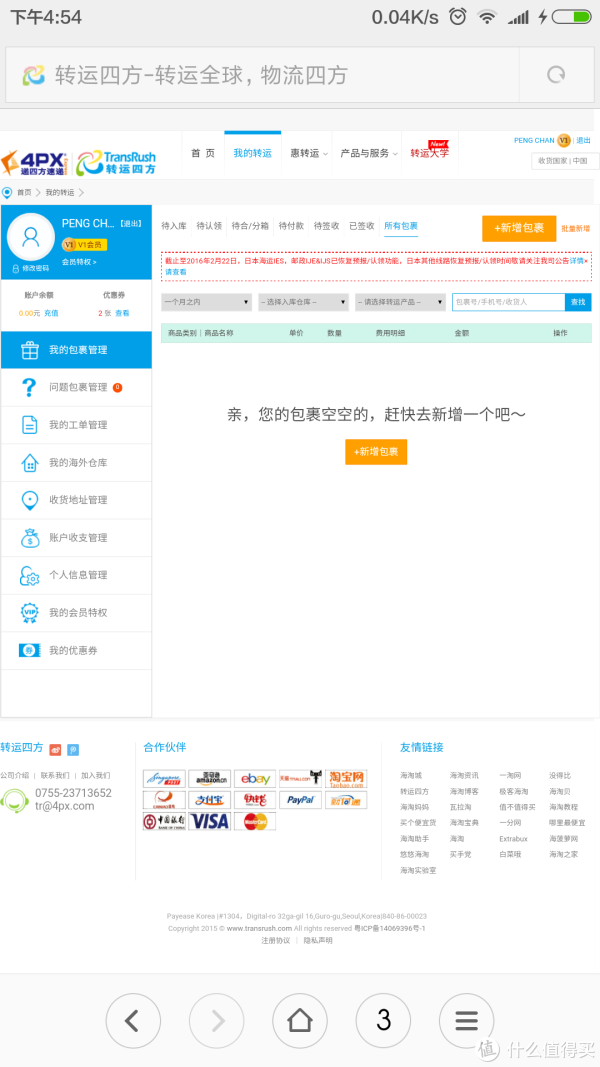
Task: Click the TransRush 转运四方 logo
Action: (116, 163)
